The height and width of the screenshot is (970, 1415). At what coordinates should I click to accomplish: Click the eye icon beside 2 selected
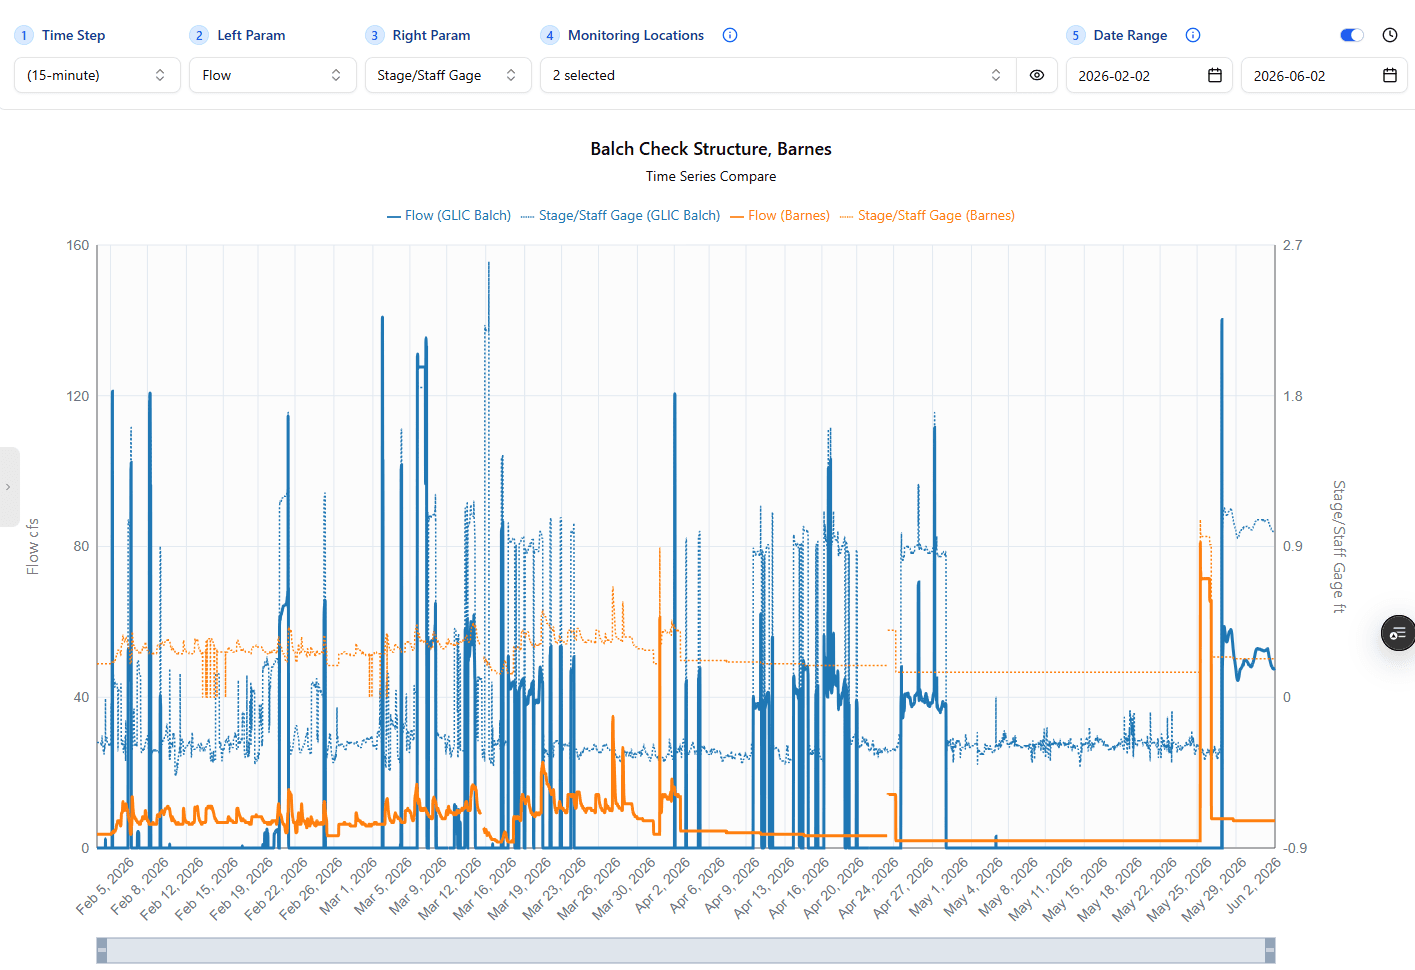1037,75
